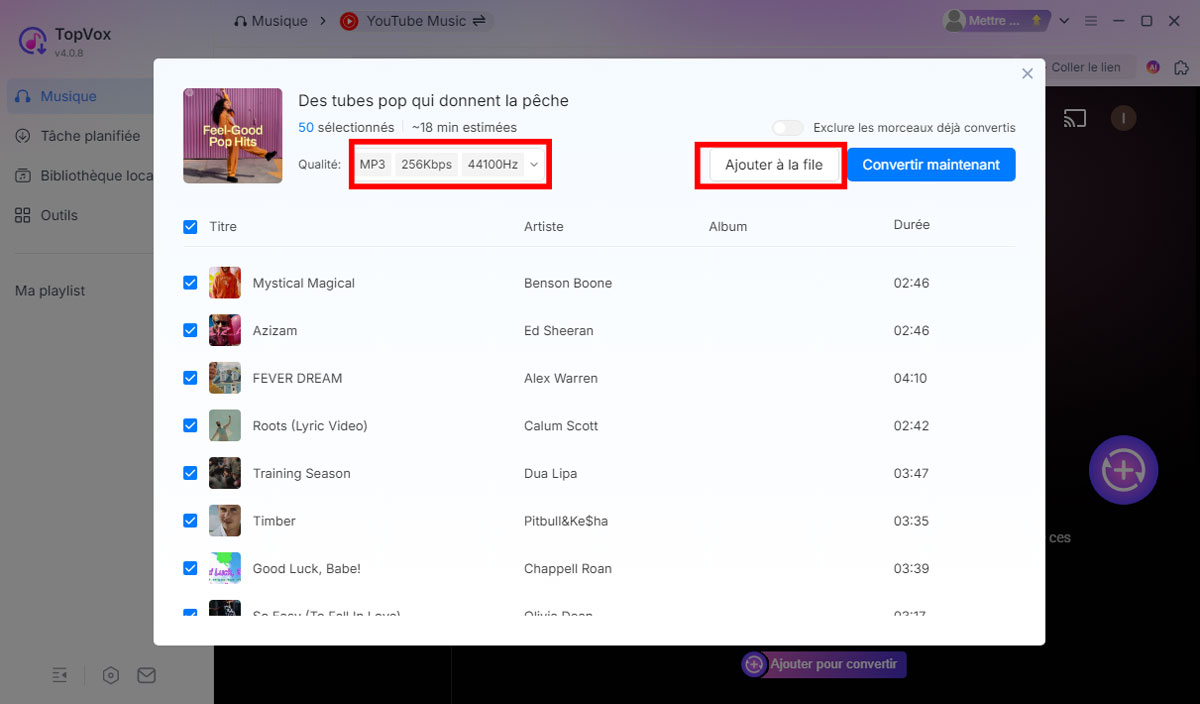Click Convertir maintenant button
The image size is (1200, 704).
tap(931, 165)
